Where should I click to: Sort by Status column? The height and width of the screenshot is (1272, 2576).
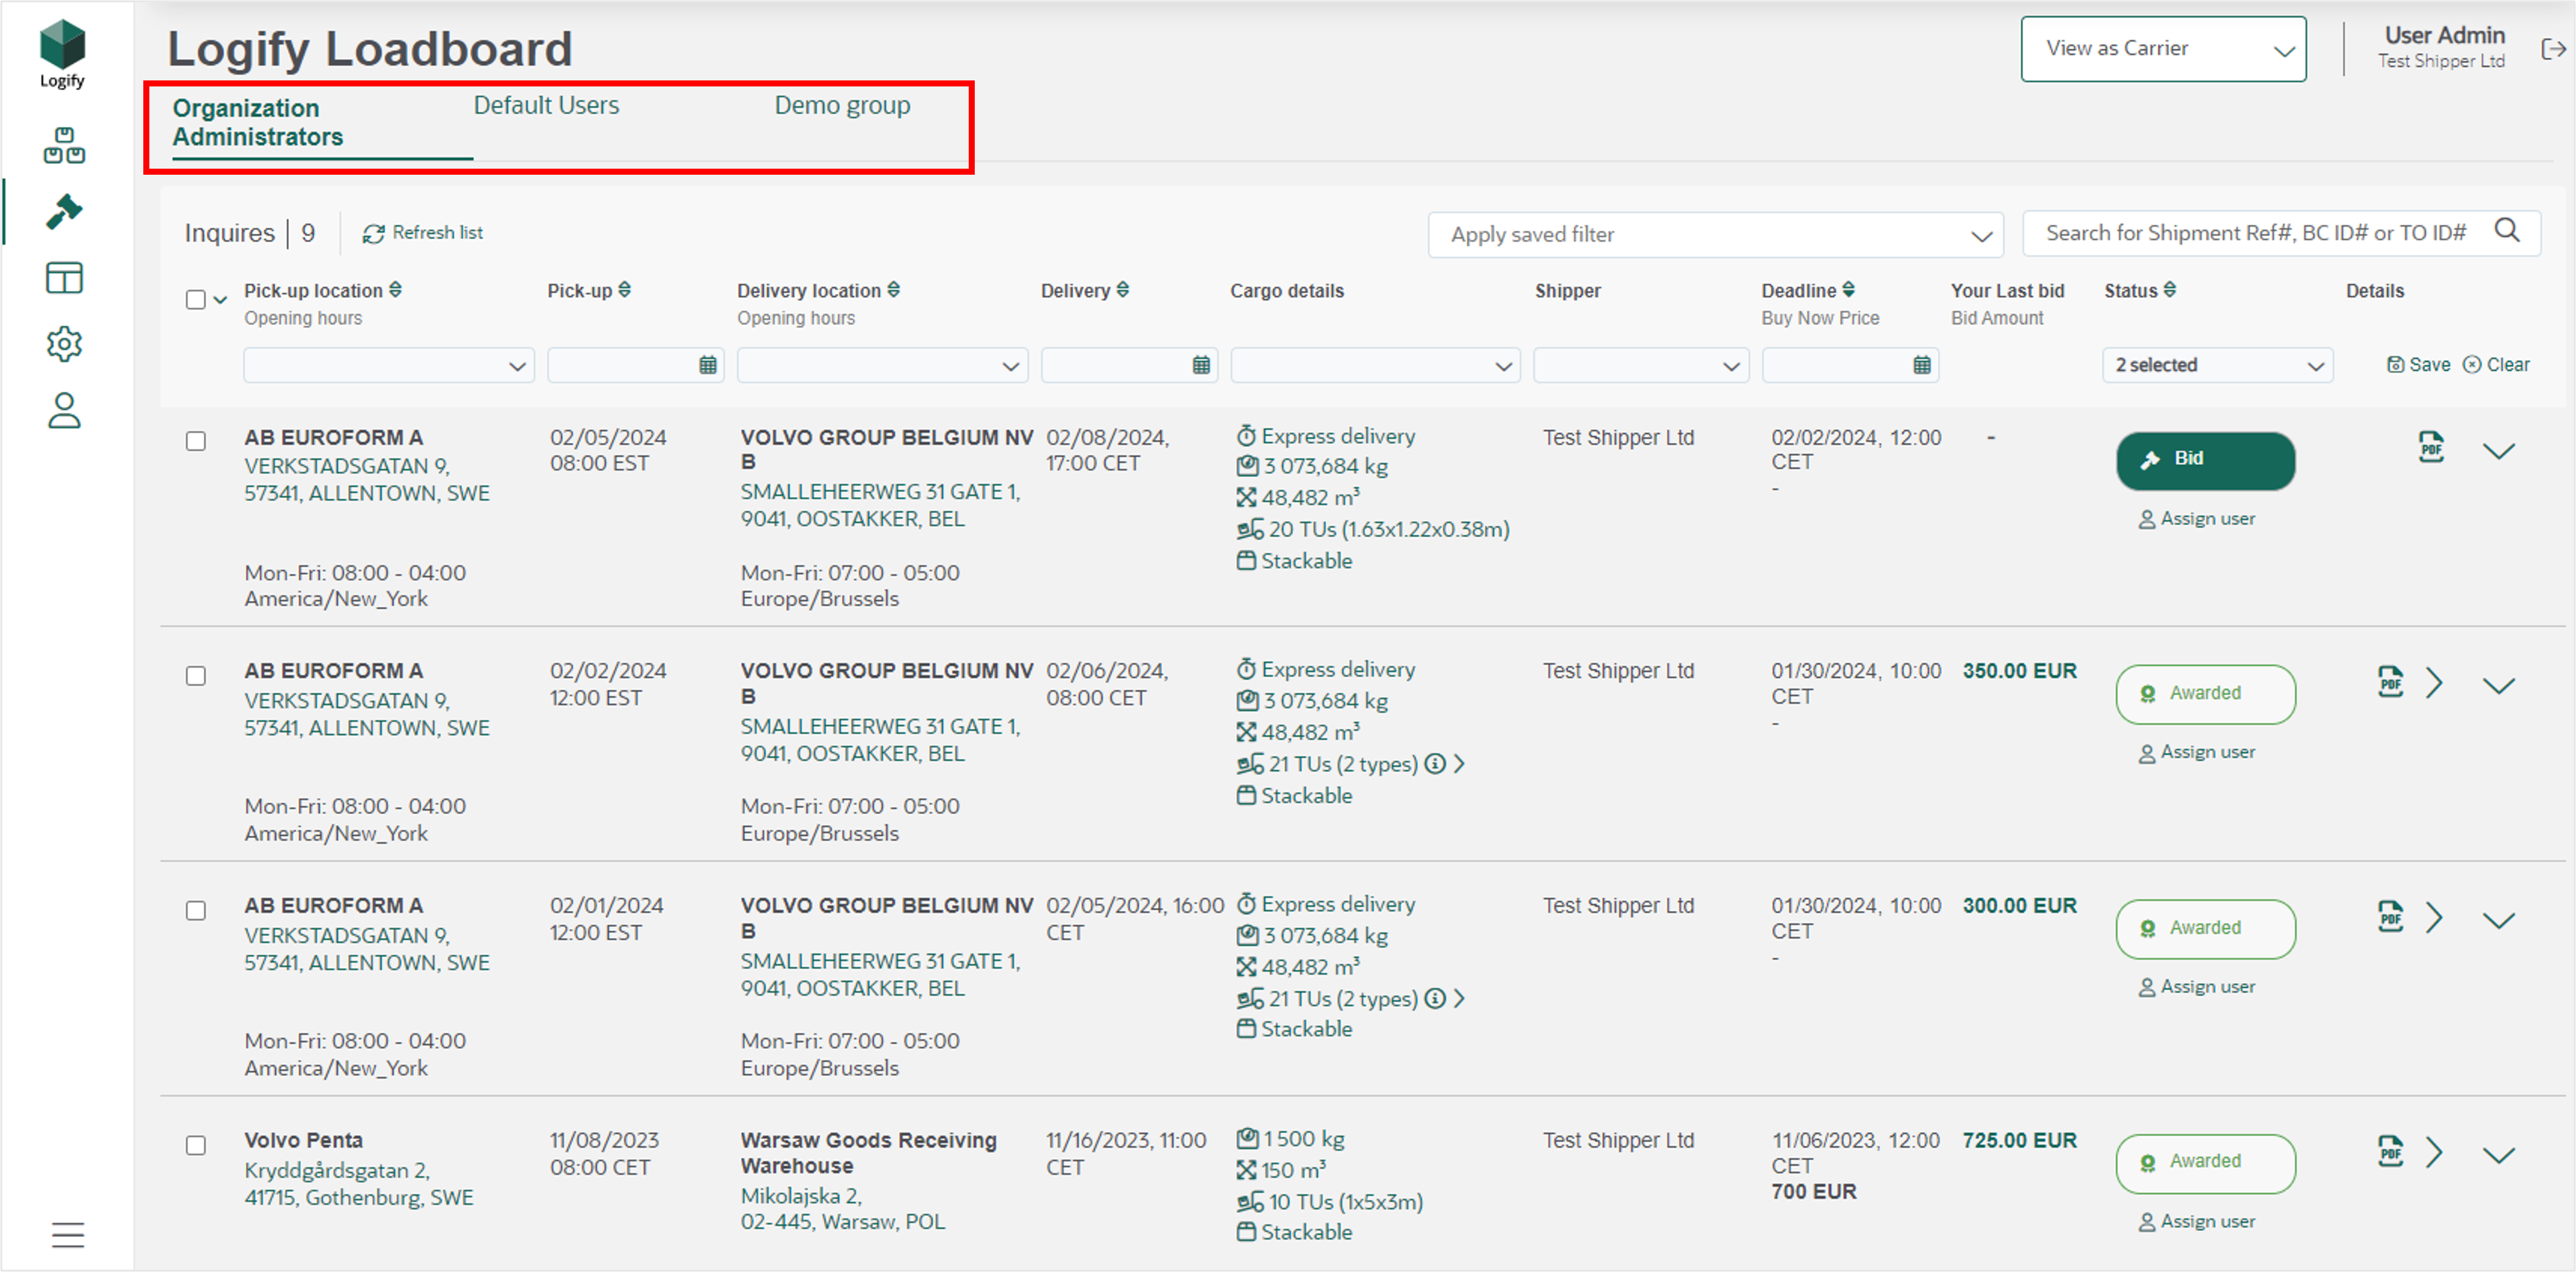point(2170,290)
